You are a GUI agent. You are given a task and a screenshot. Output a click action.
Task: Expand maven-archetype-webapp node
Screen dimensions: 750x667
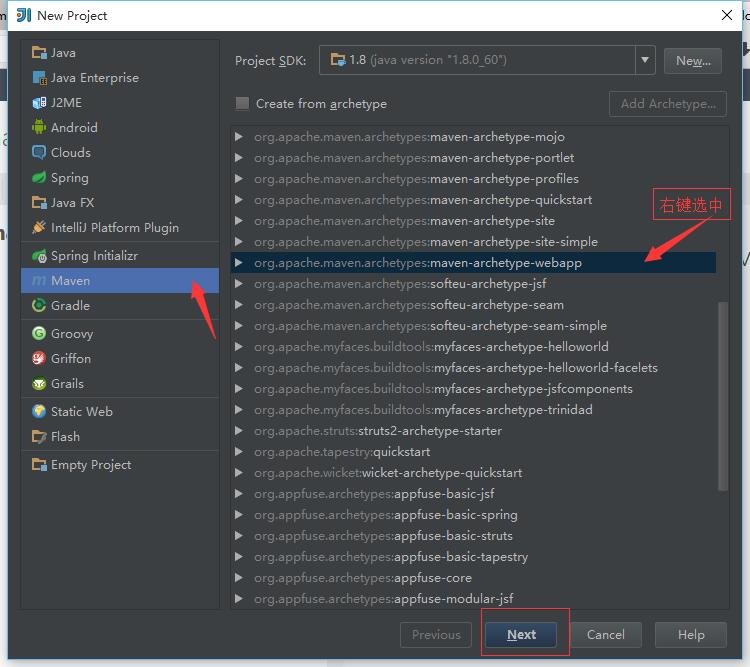click(239, 263)
